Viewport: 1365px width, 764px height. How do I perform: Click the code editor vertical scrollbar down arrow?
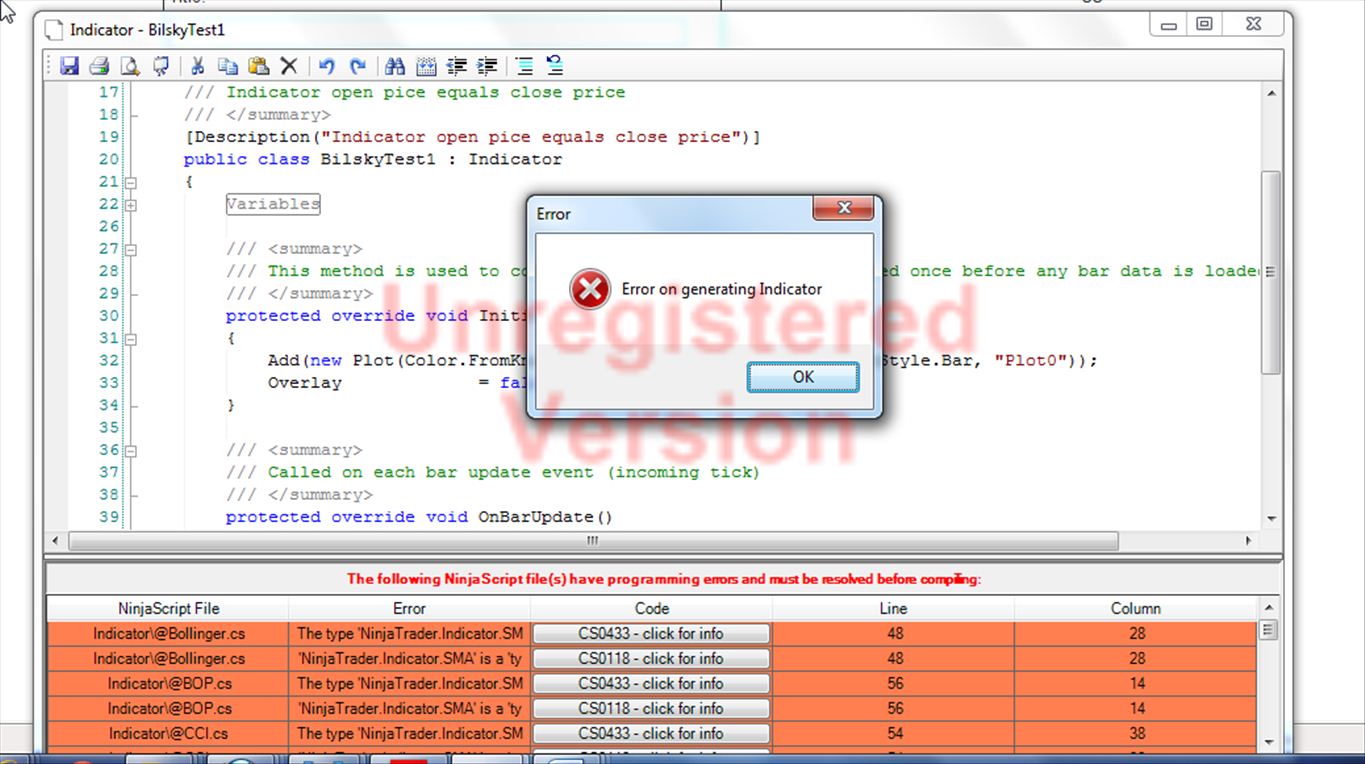click(1271, 519)
